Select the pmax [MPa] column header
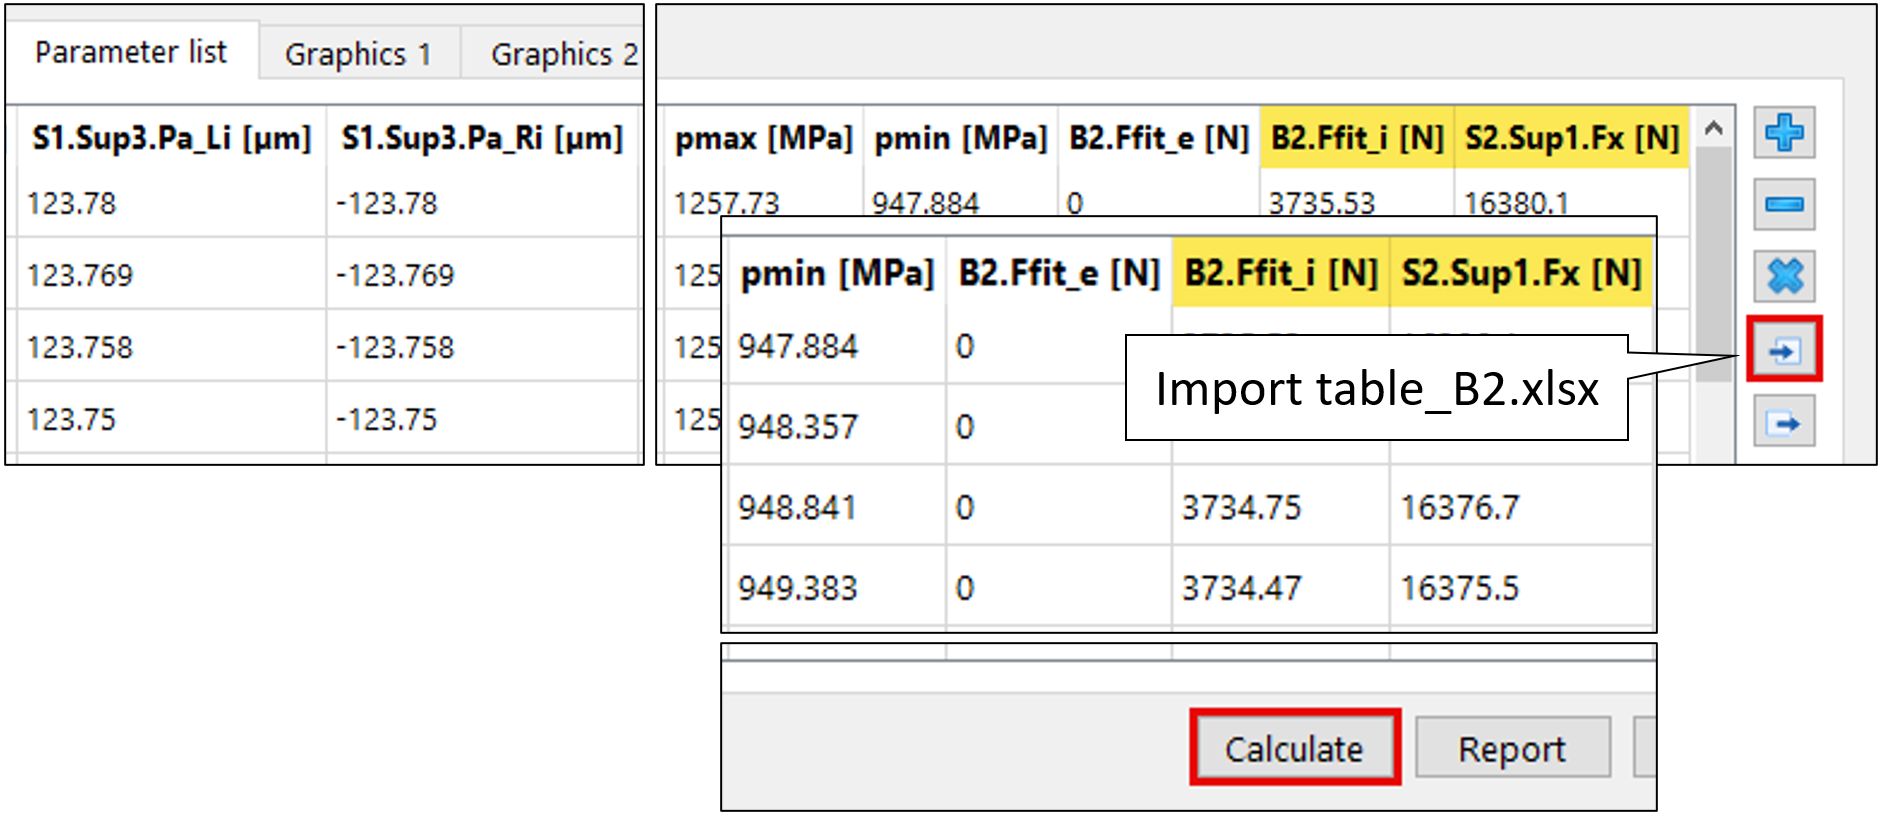 (763, 138)
